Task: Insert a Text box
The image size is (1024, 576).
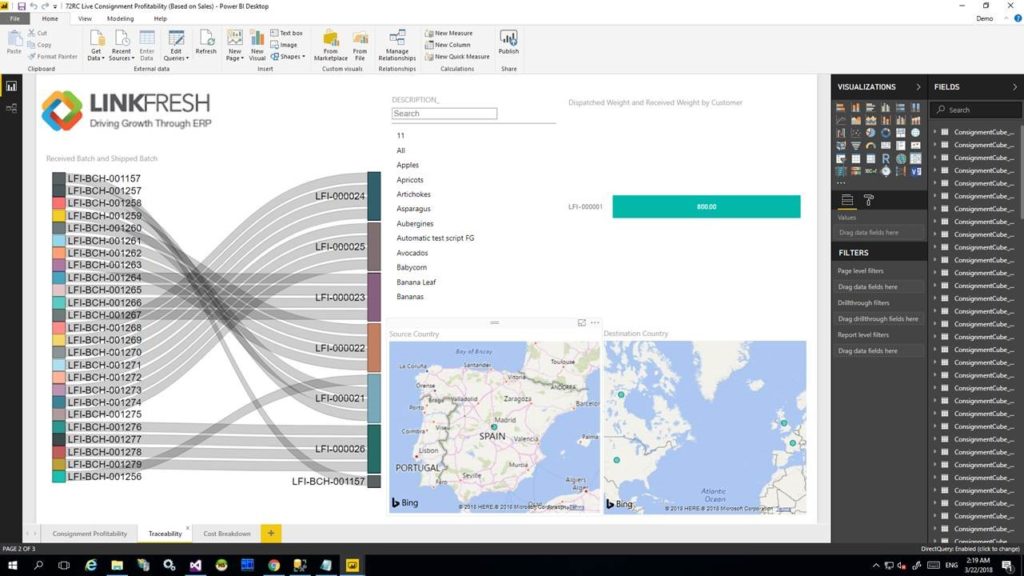Action: click(x=287, y=33)
